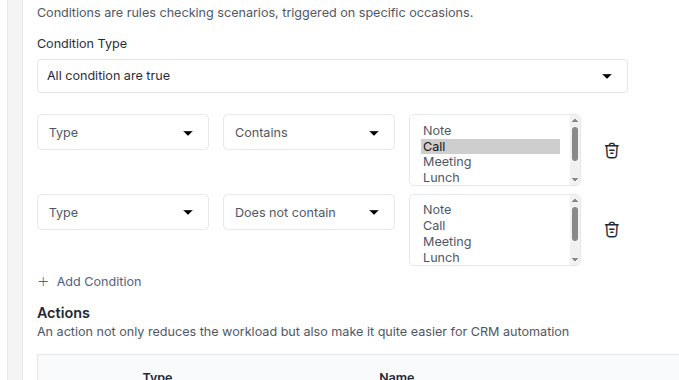
Task: Open the Condition Type dropdown
Action: (x=332, y=76)
